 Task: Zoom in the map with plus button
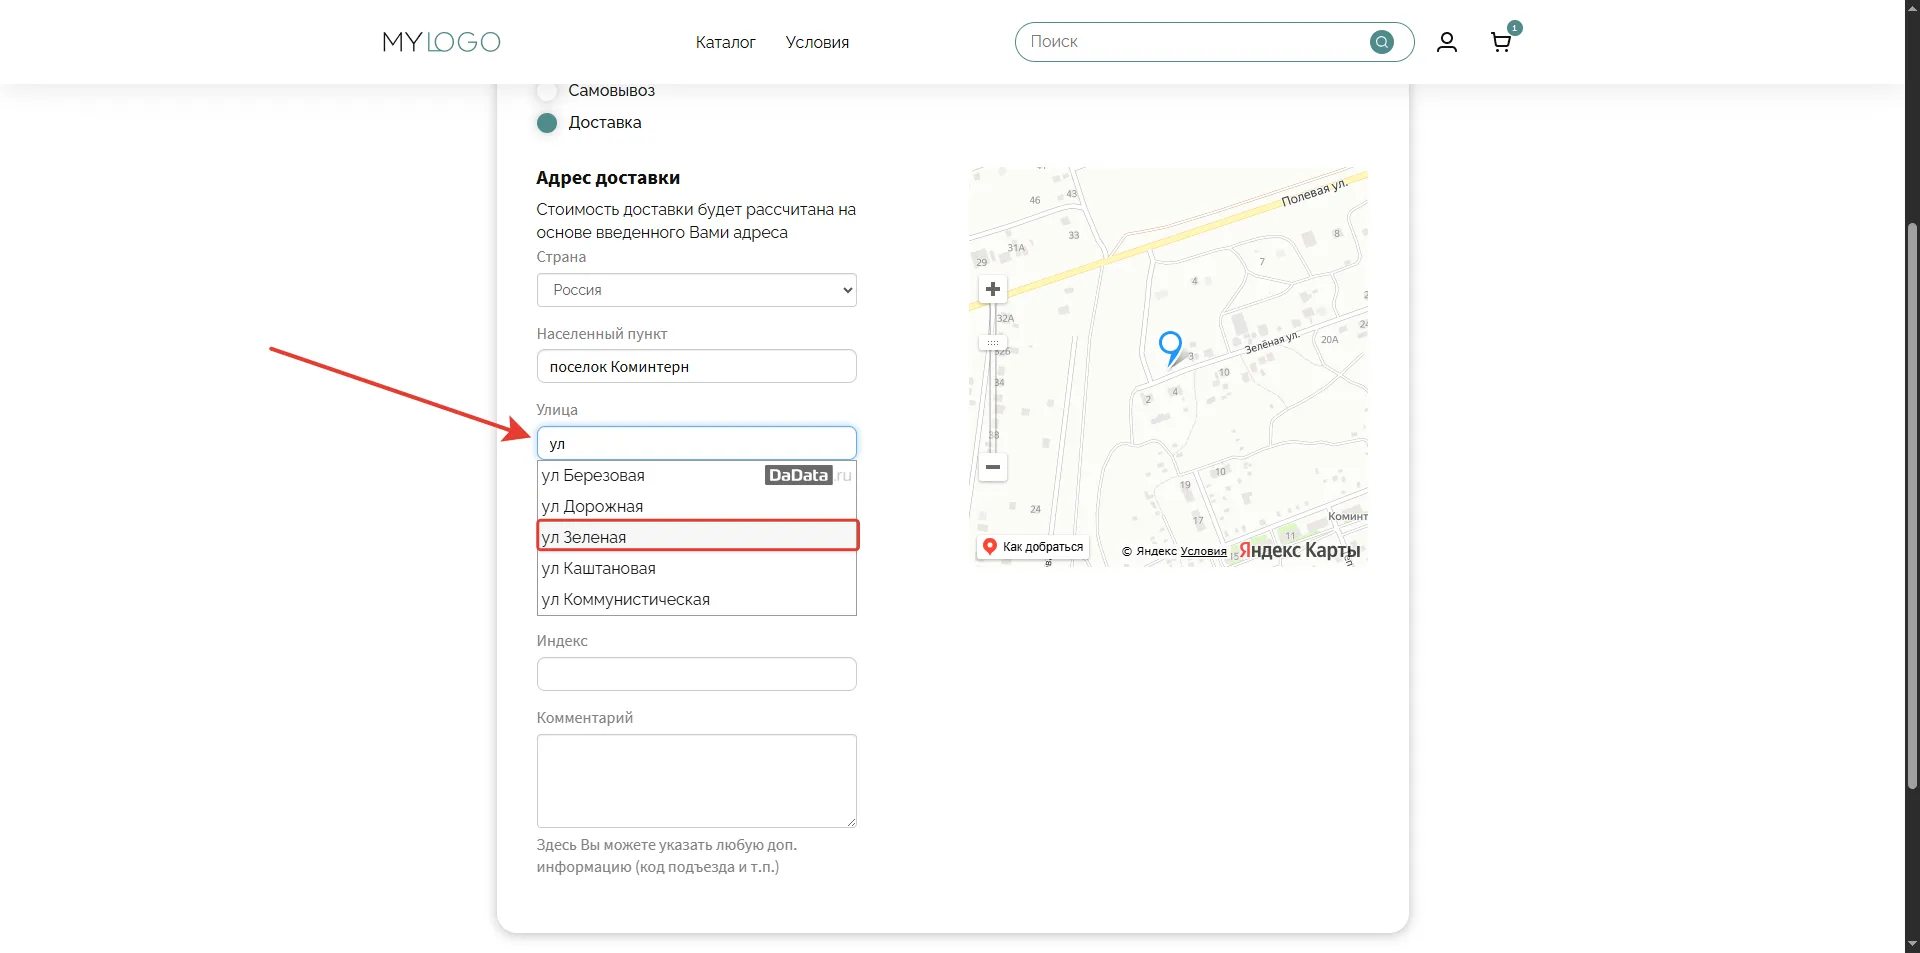tap(992, 290)
